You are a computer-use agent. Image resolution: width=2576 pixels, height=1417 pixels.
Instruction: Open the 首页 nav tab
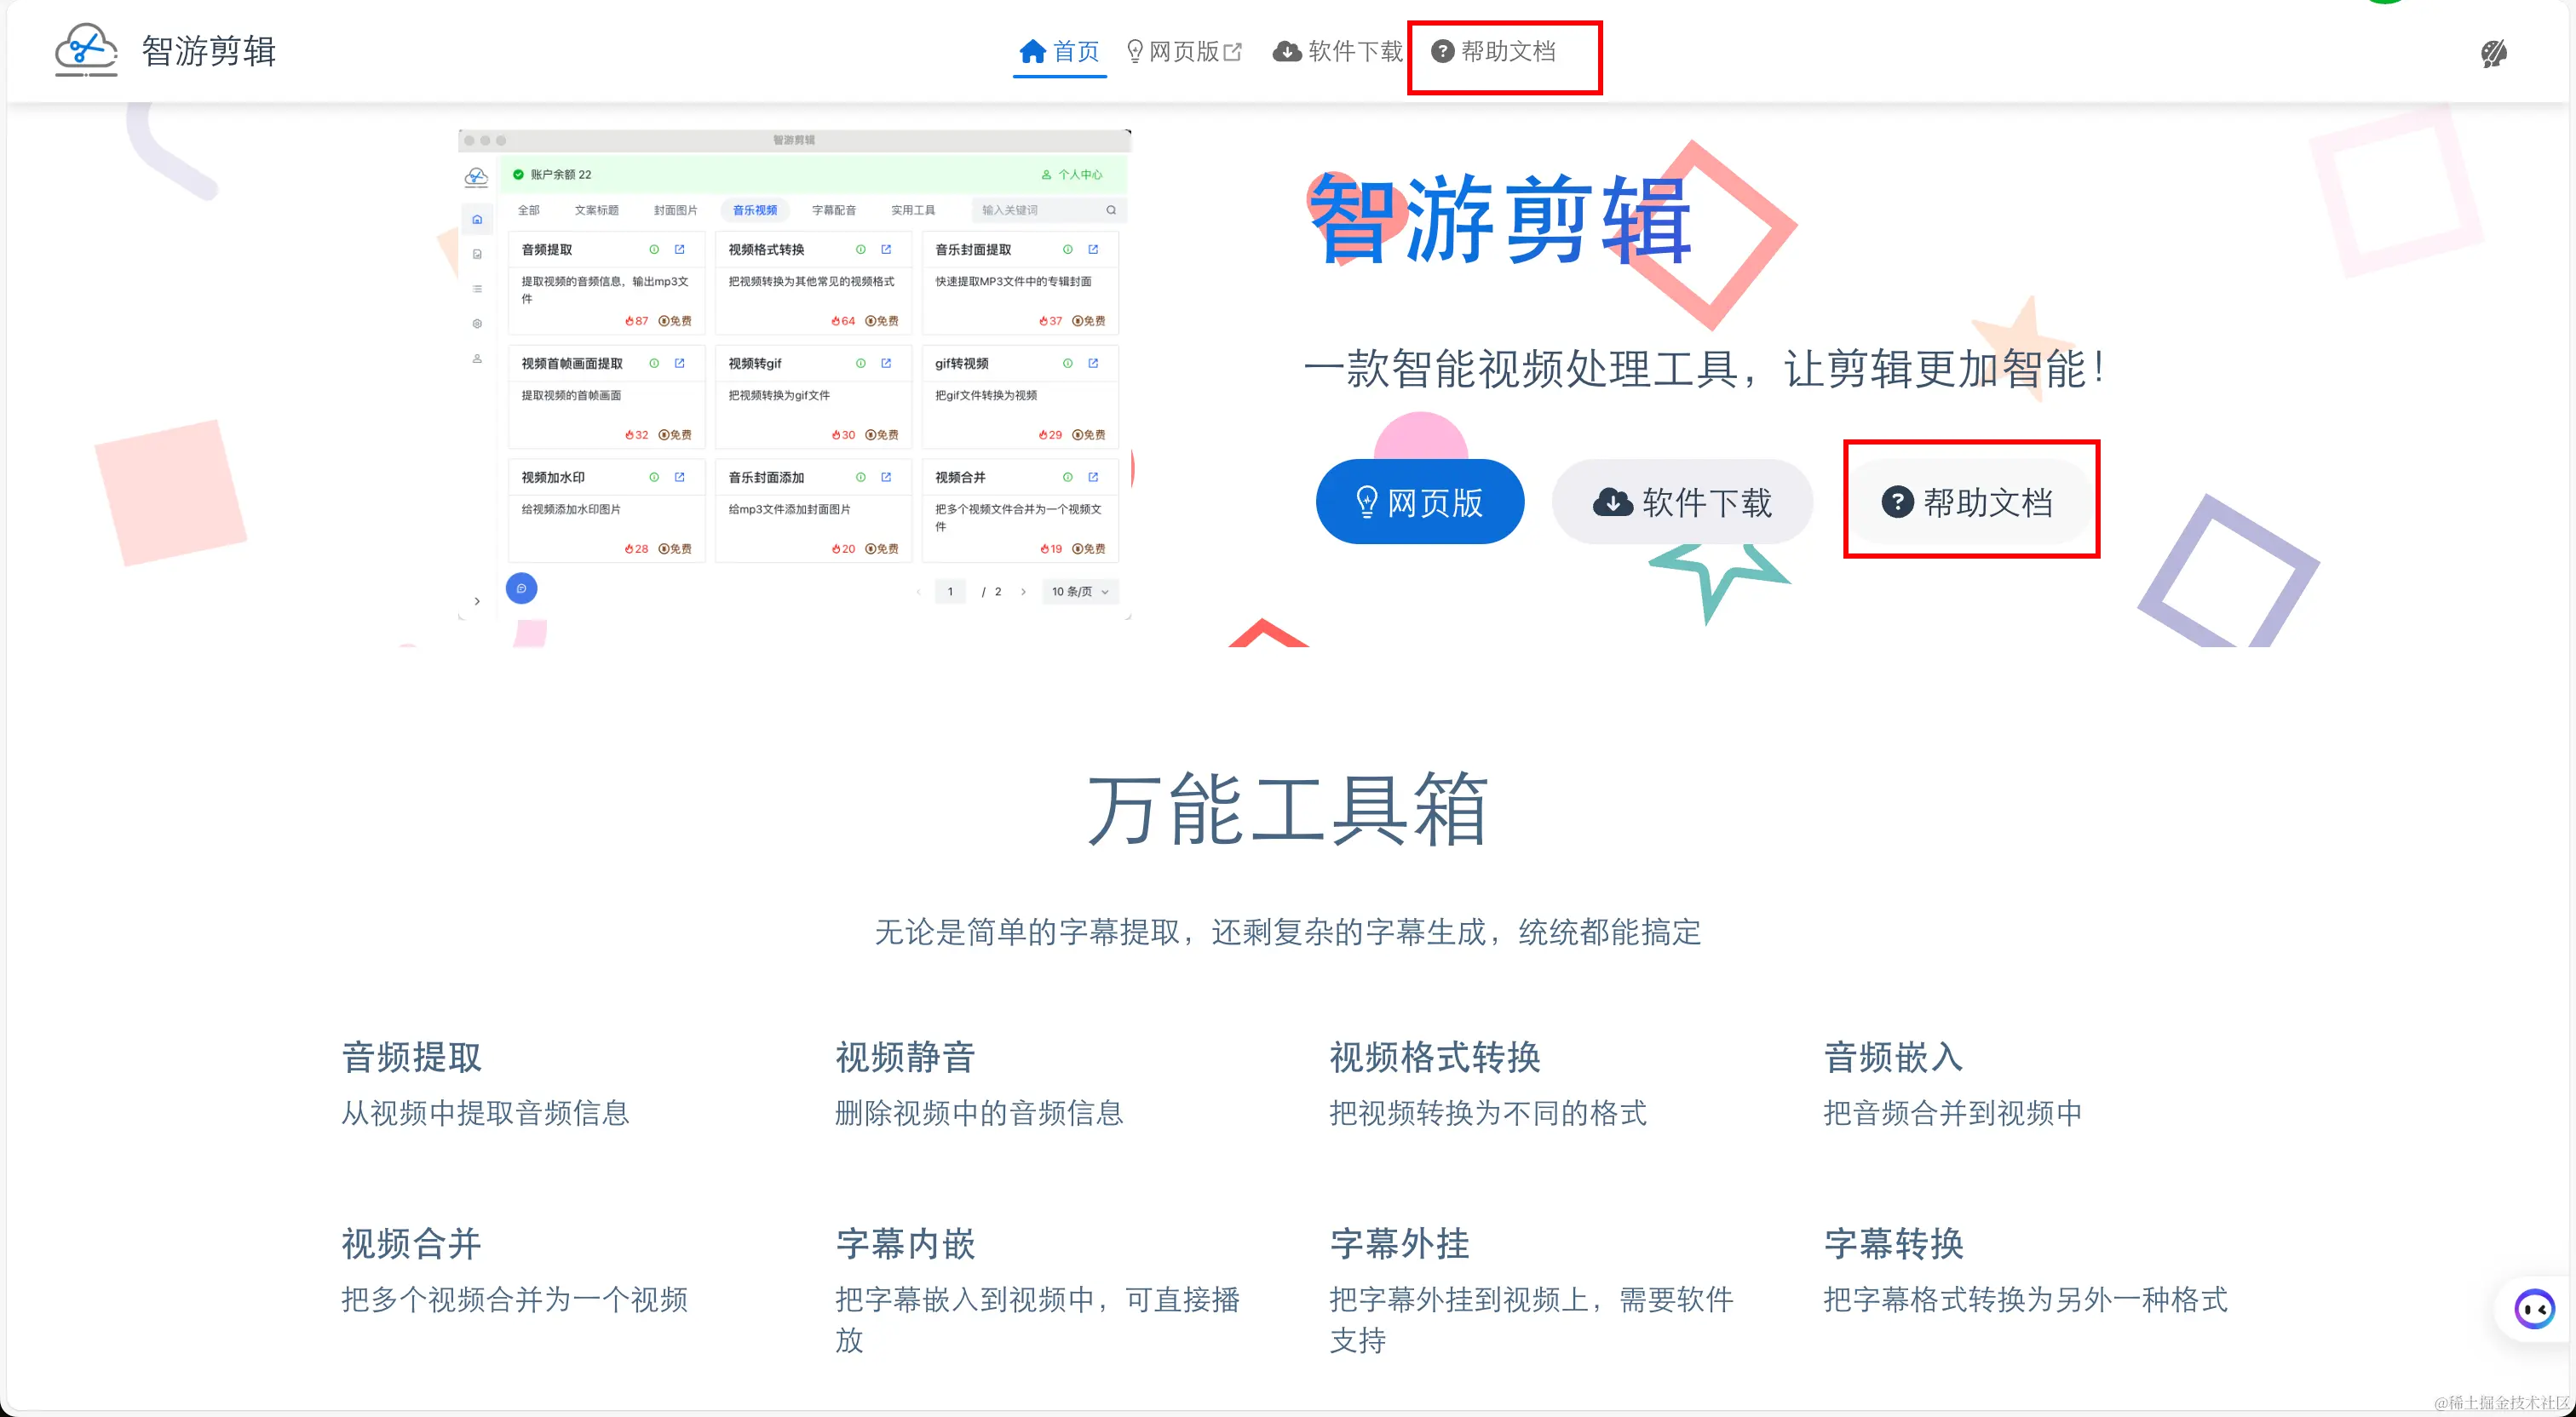(x=1059, y=51)
